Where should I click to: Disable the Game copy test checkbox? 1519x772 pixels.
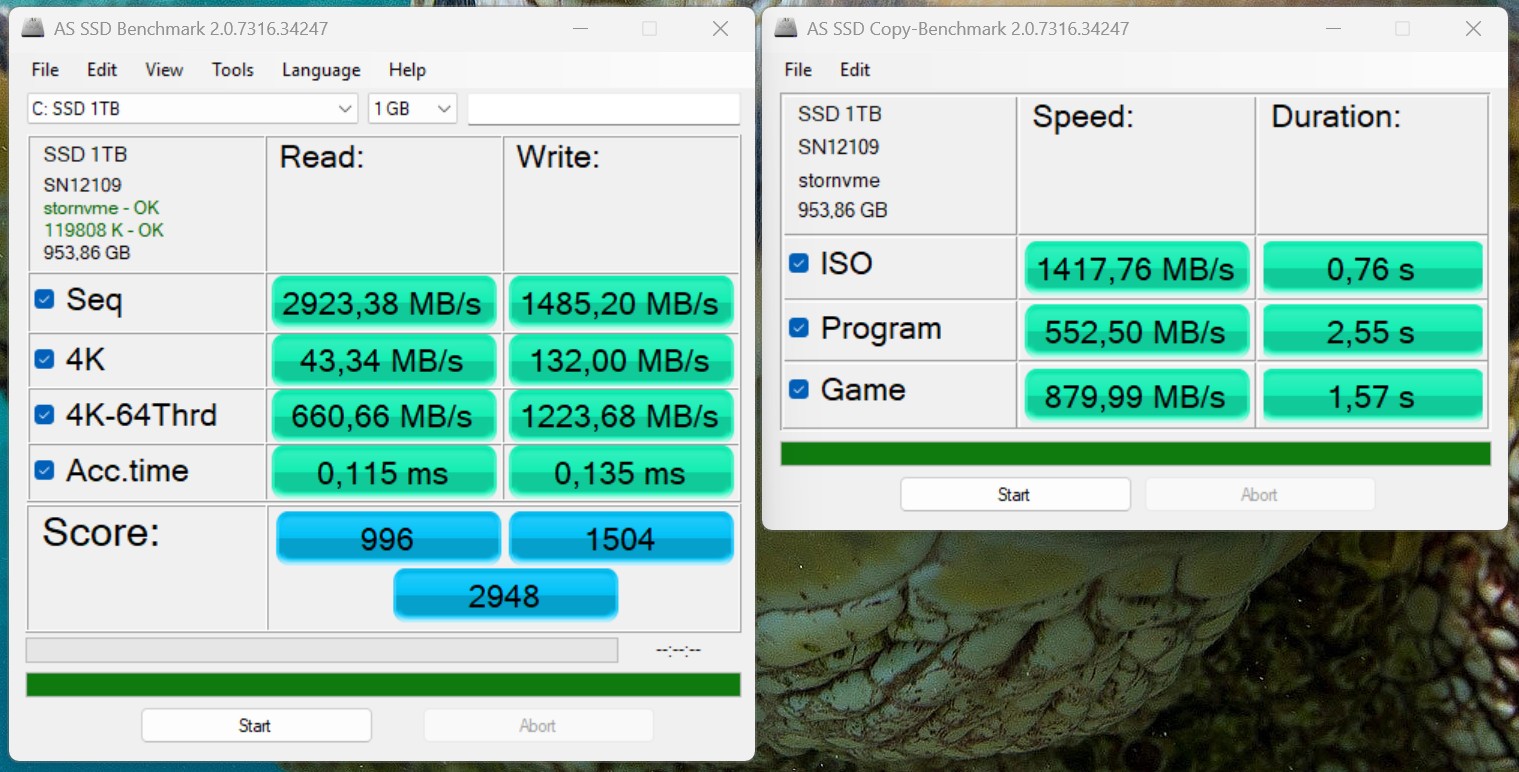click(x=798, y=389)
